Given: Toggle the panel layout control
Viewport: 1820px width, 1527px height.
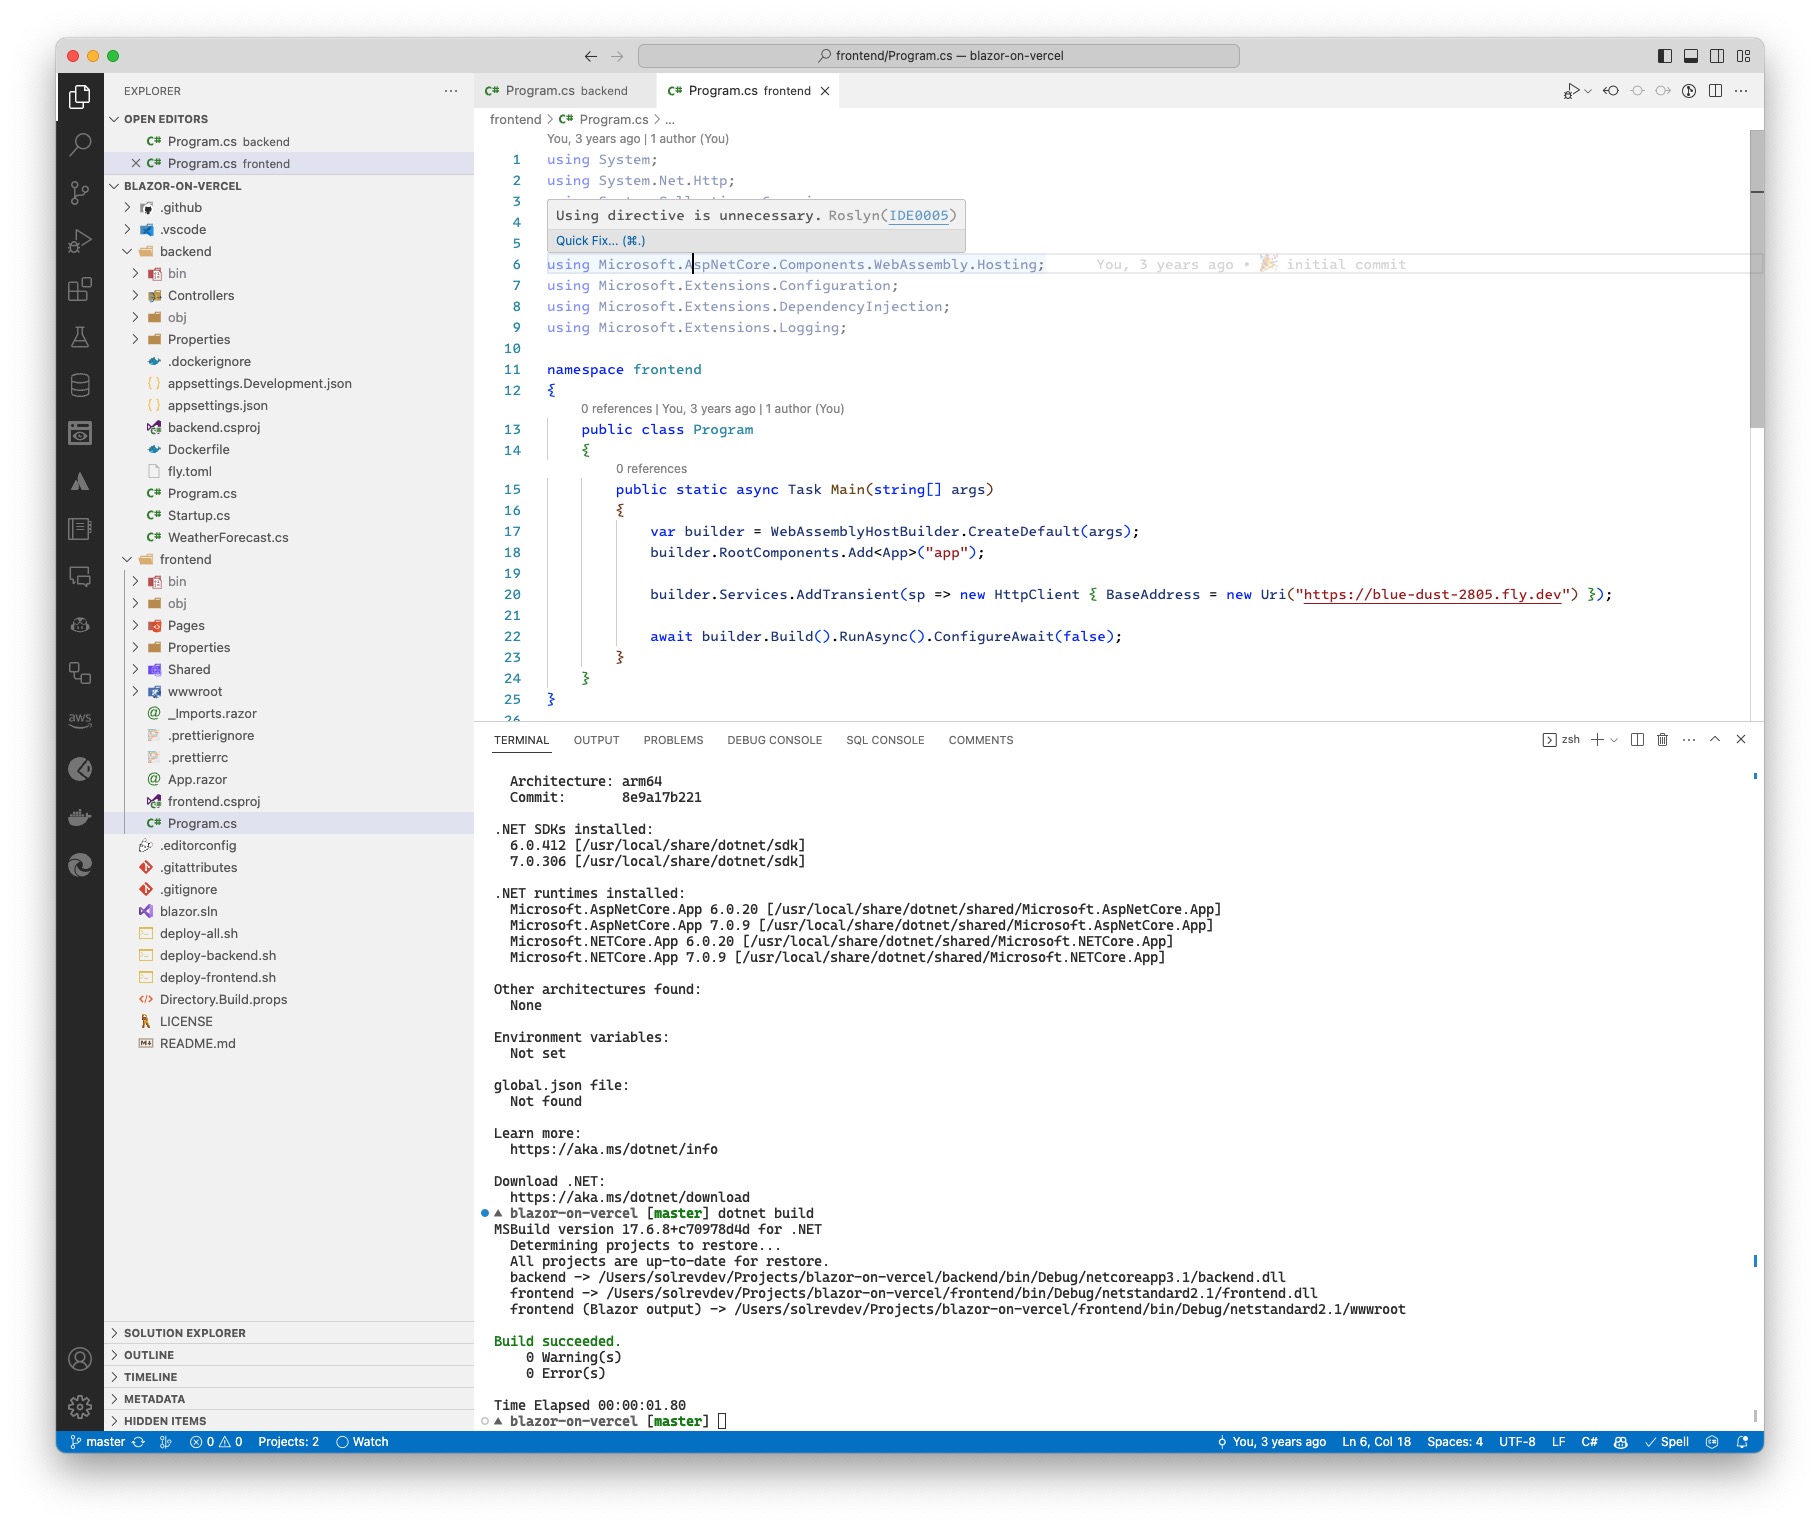Looking at the screenshot, I should pos(1690,56).
